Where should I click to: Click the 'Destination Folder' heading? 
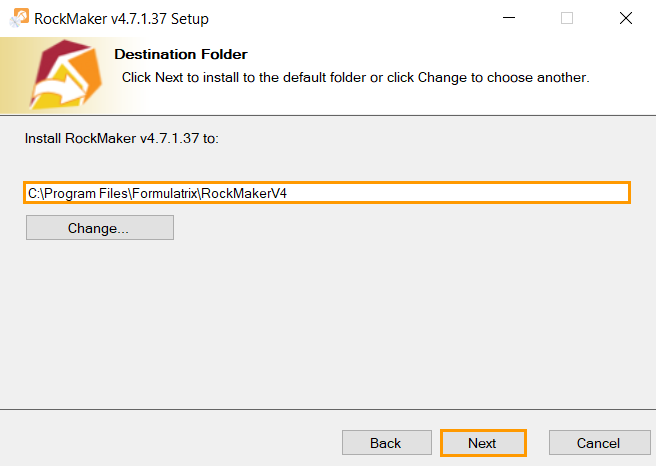[181, 54]
